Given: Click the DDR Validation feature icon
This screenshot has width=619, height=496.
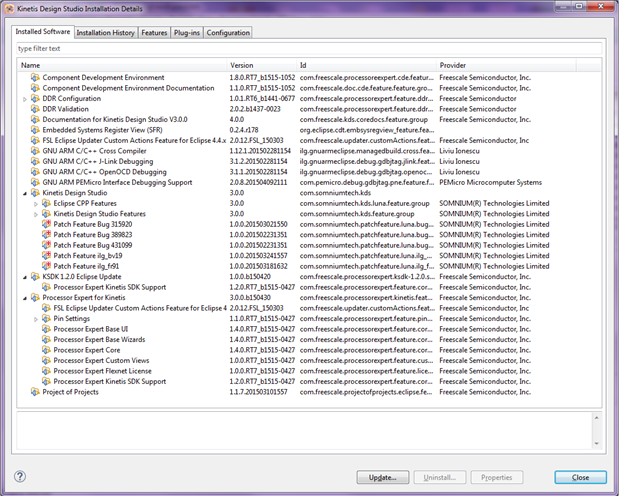Looking at the screenshot, I should coord(35,109).
